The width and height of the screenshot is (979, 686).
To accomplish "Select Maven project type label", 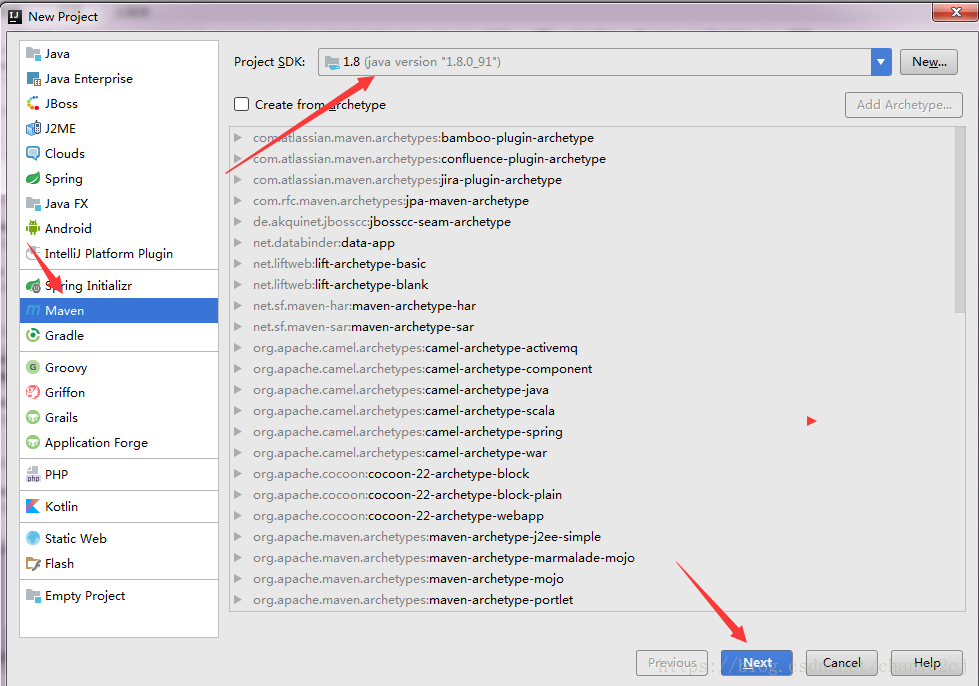I will (64, 311).
